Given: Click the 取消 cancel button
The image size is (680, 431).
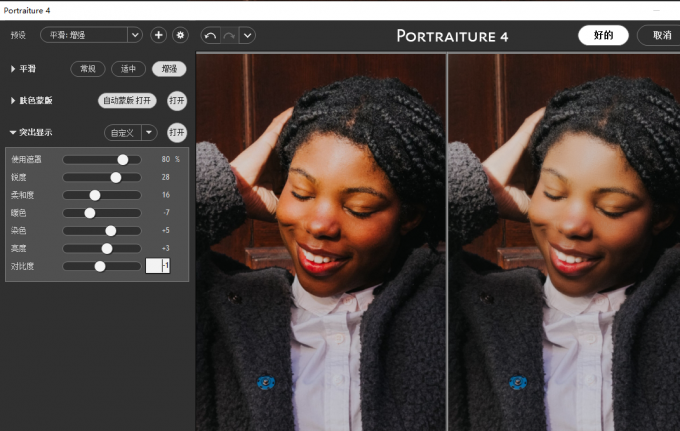Looking at the screenshot, I should point(658,35).
